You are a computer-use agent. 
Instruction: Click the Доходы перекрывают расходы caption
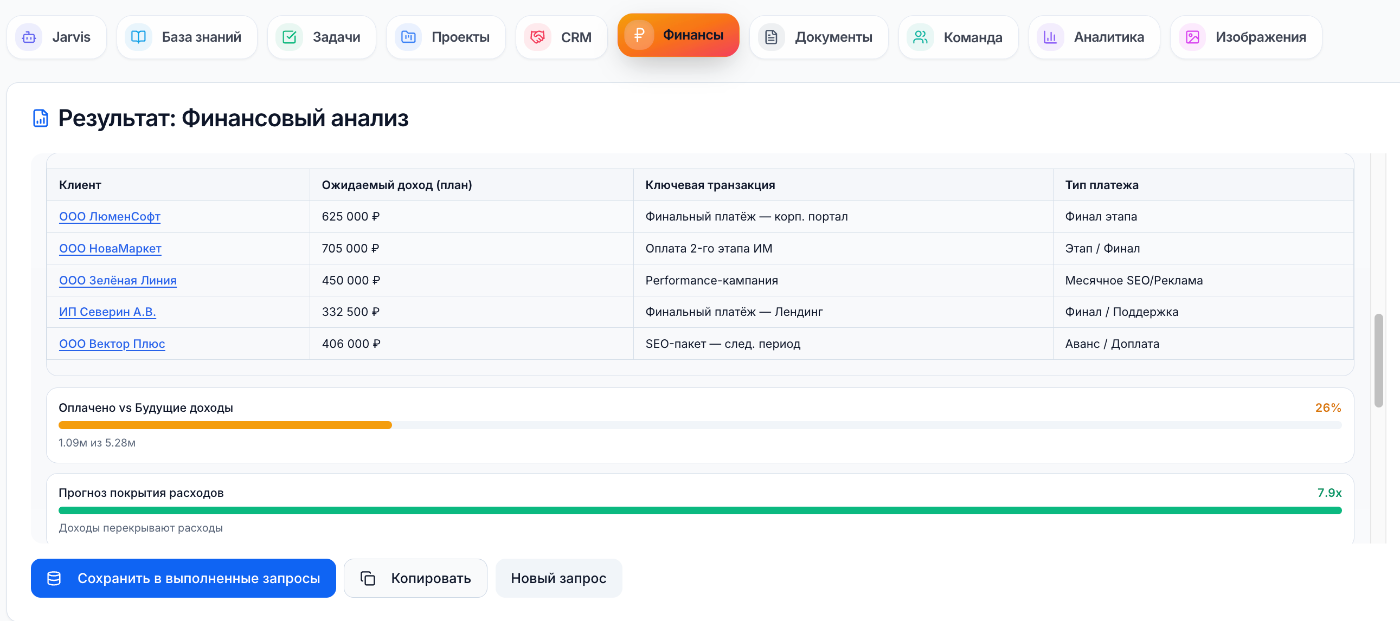point(141,528)
